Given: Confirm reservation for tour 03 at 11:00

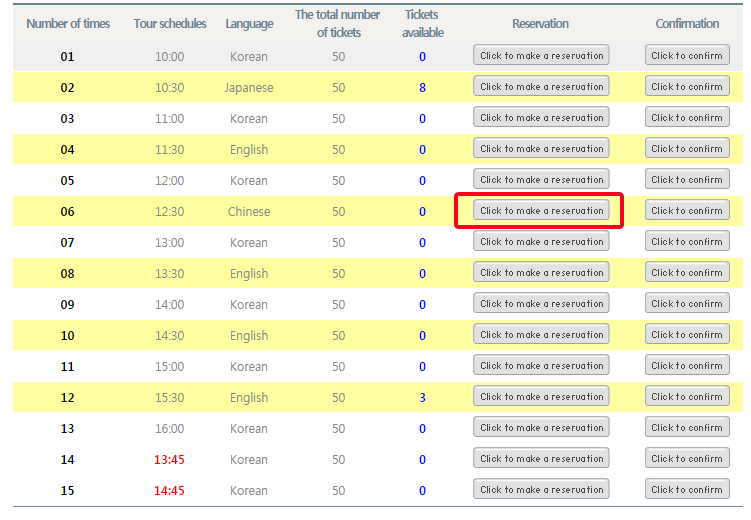Looking at the screenshot, I should click(x=687, y=117).
